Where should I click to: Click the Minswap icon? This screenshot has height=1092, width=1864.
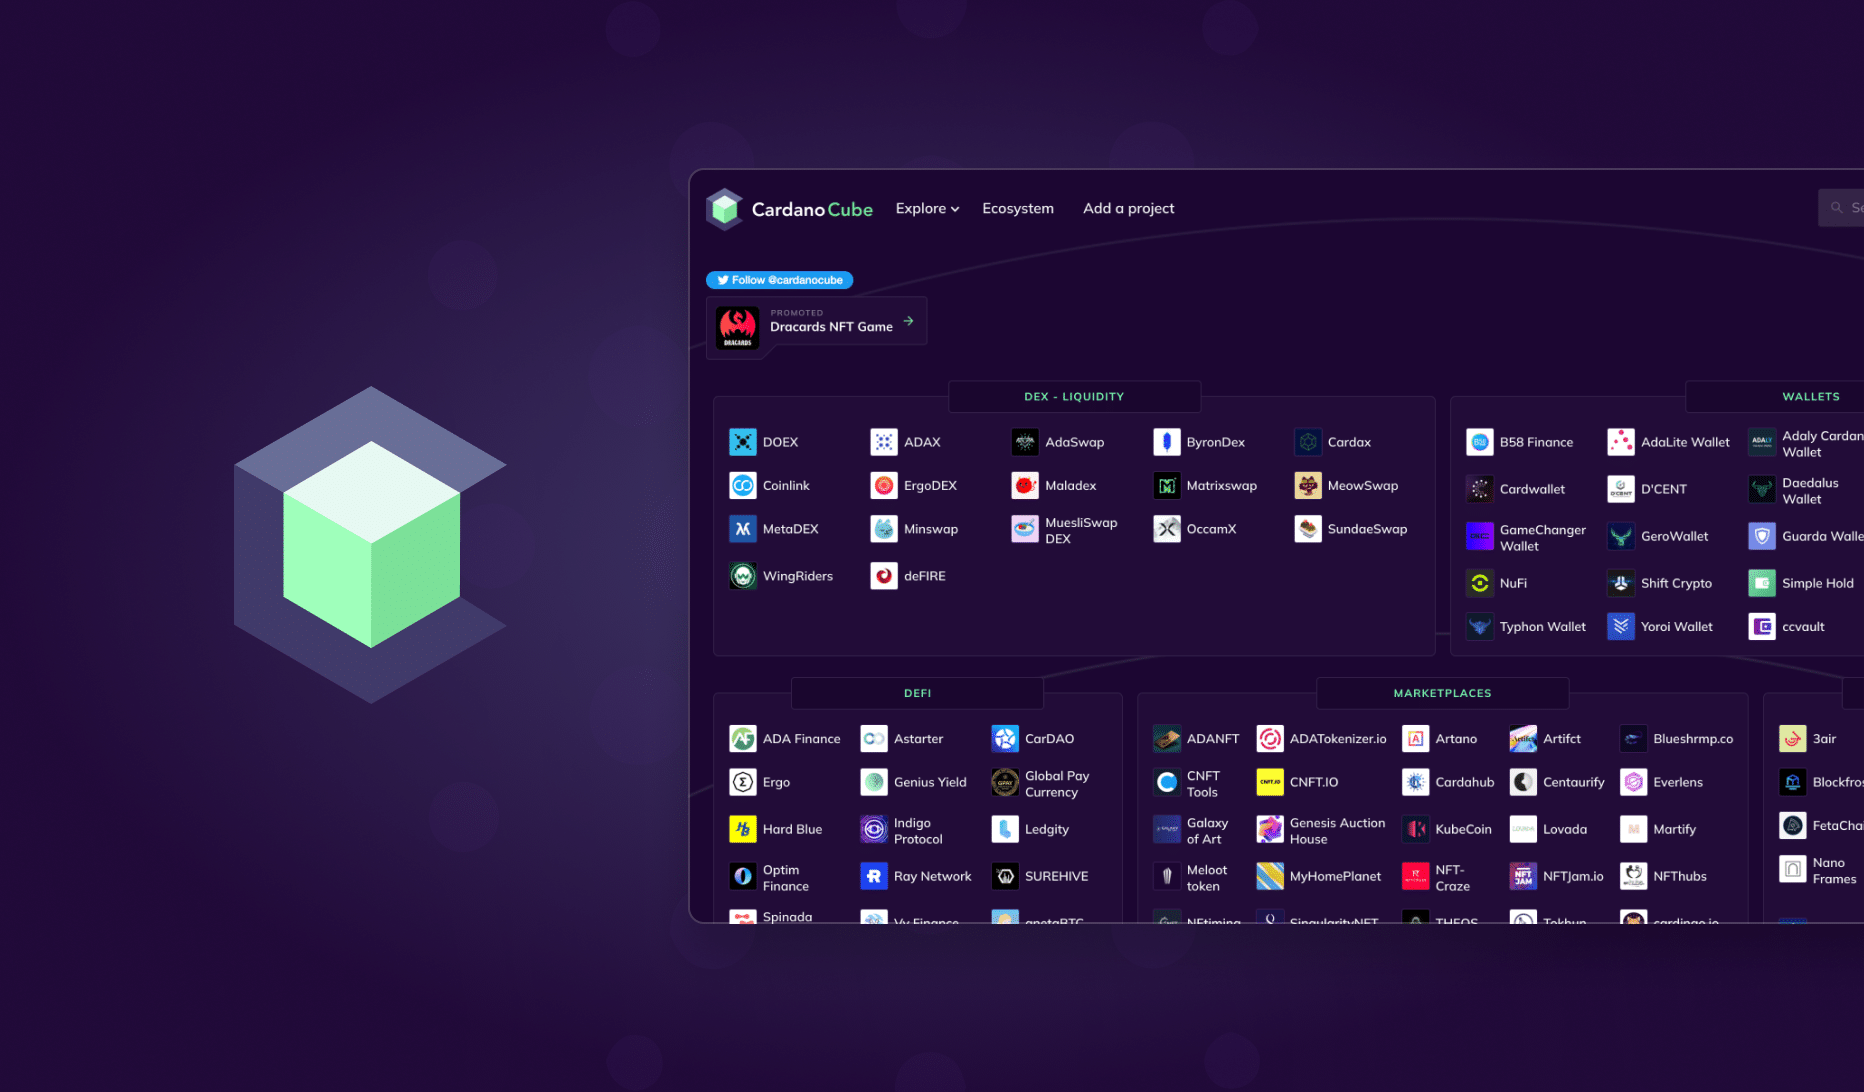tap(884, 529)
